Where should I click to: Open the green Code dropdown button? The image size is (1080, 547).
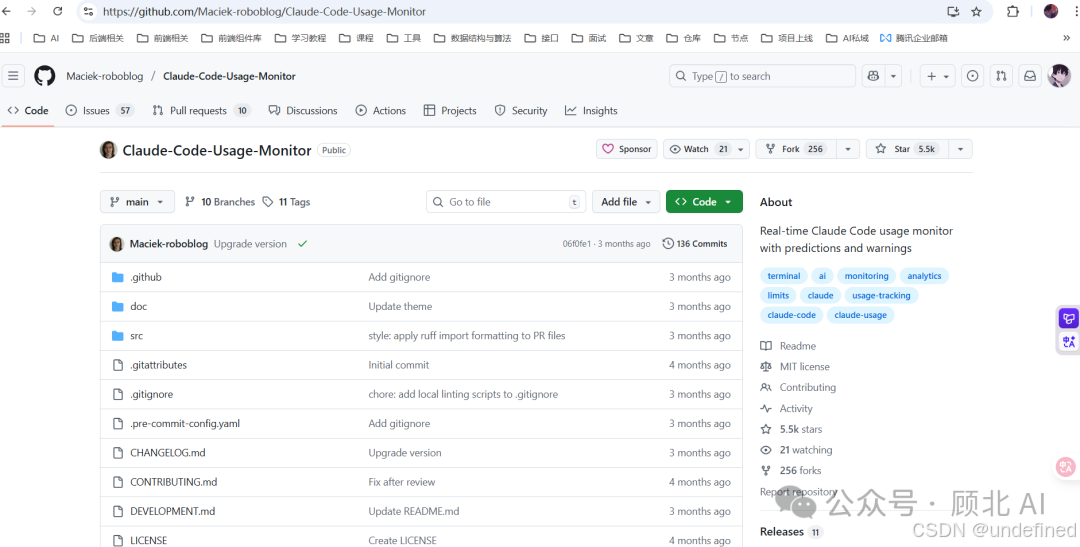(x=704, y=202)
